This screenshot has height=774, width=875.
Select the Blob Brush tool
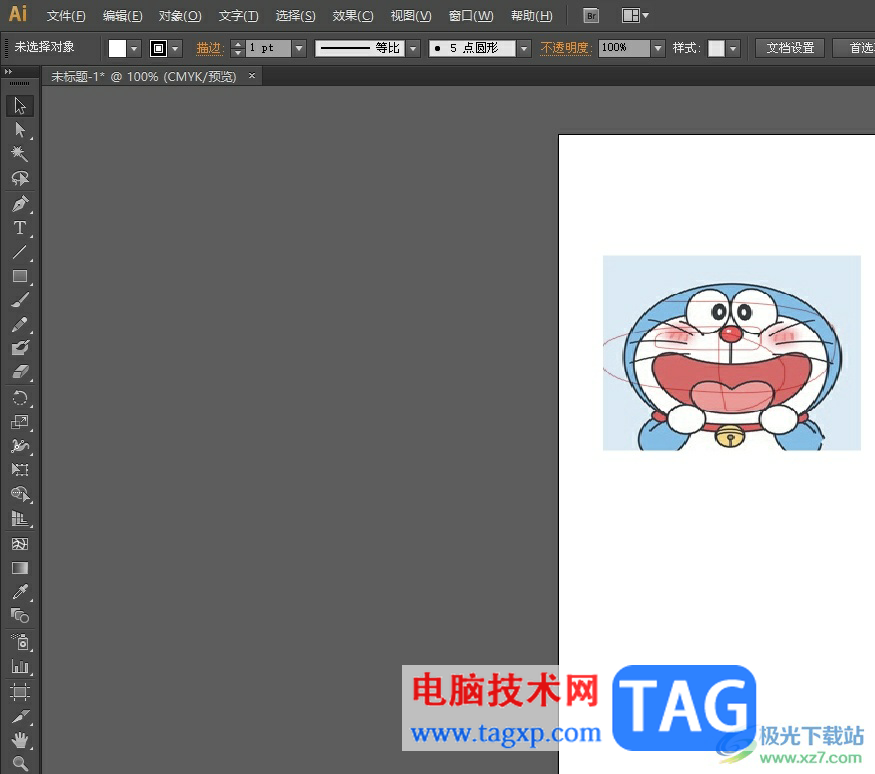coord(20,348)
